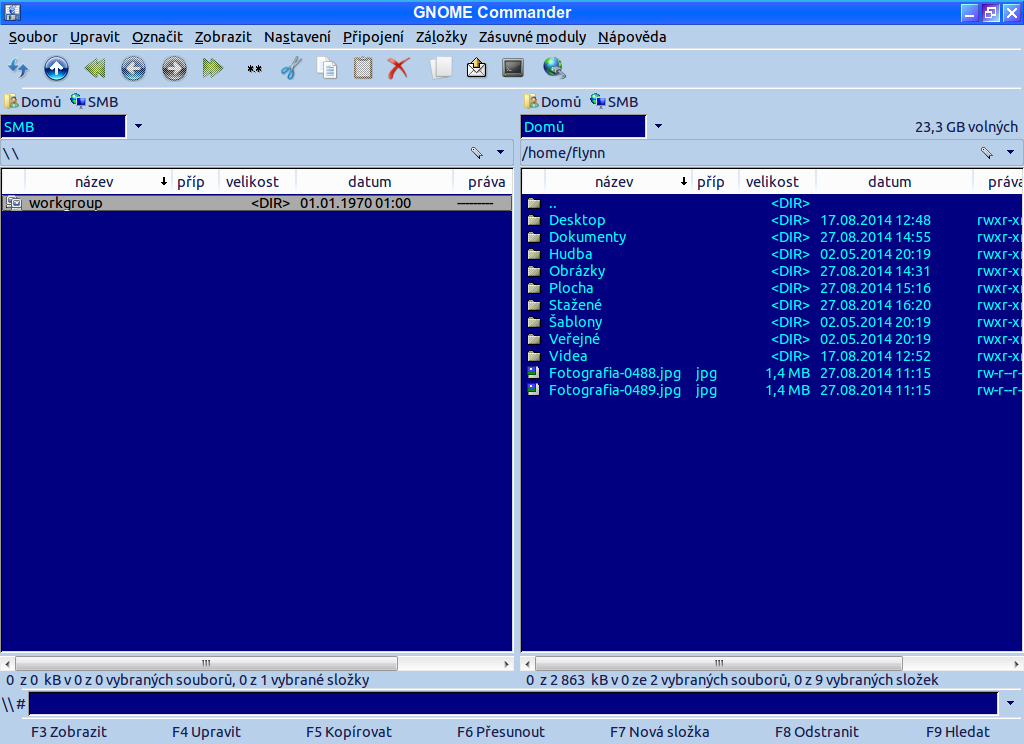Screen dimensions: 1024x744
Task: Select the parent directory '..' entry
Action: click(x=773, y=203)
